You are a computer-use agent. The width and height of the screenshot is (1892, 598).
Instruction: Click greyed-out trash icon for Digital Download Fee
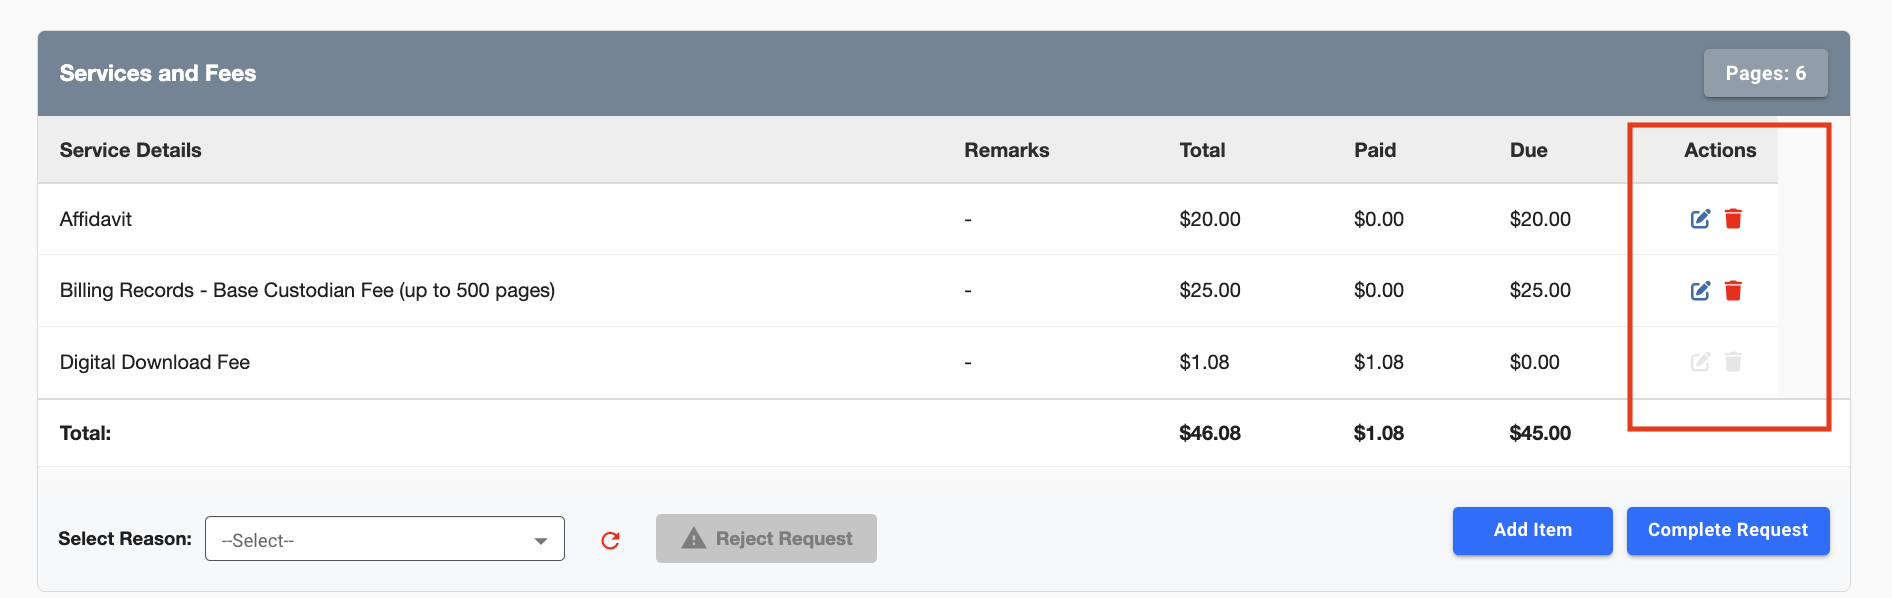click(x=1733, y=362)
